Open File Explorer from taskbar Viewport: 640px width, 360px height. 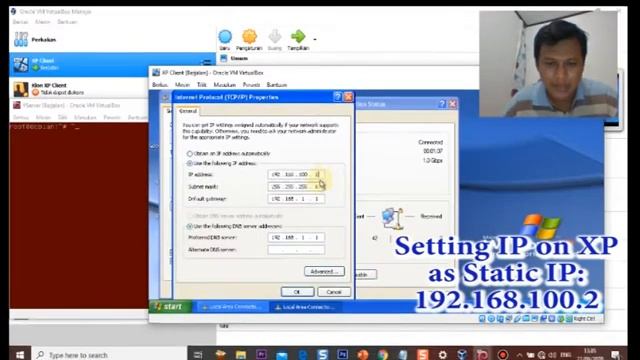coord(240,355)
